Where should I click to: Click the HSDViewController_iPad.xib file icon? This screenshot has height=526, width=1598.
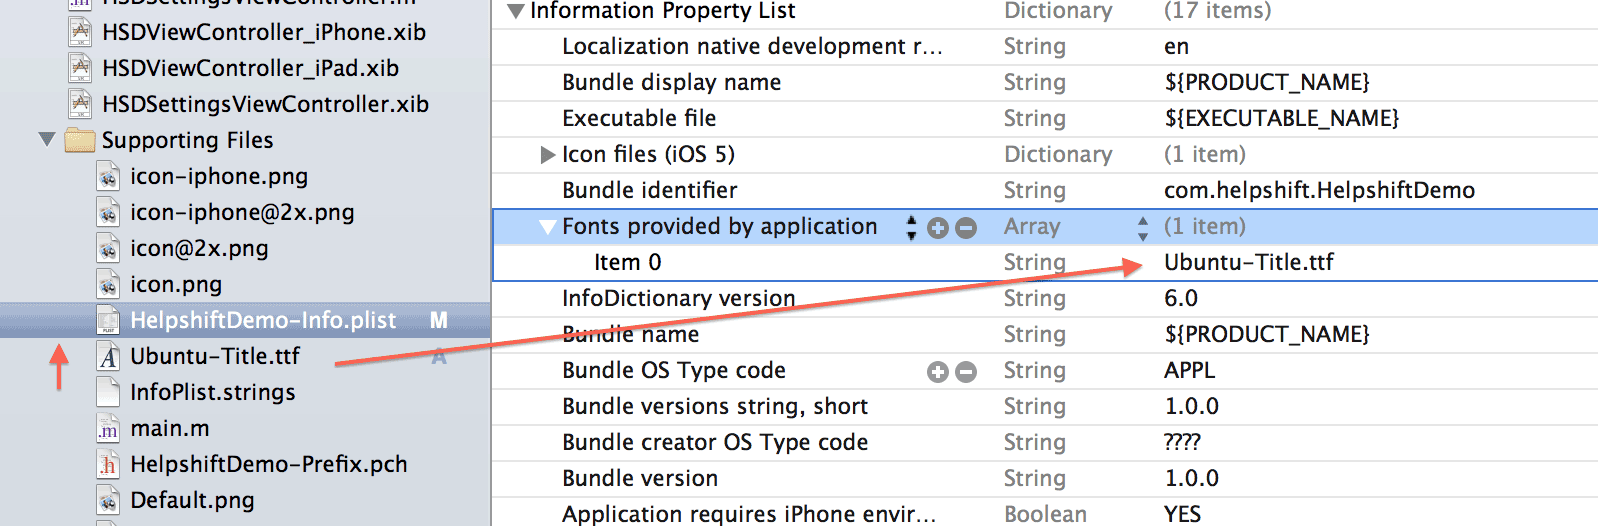[x=80, y=68]
